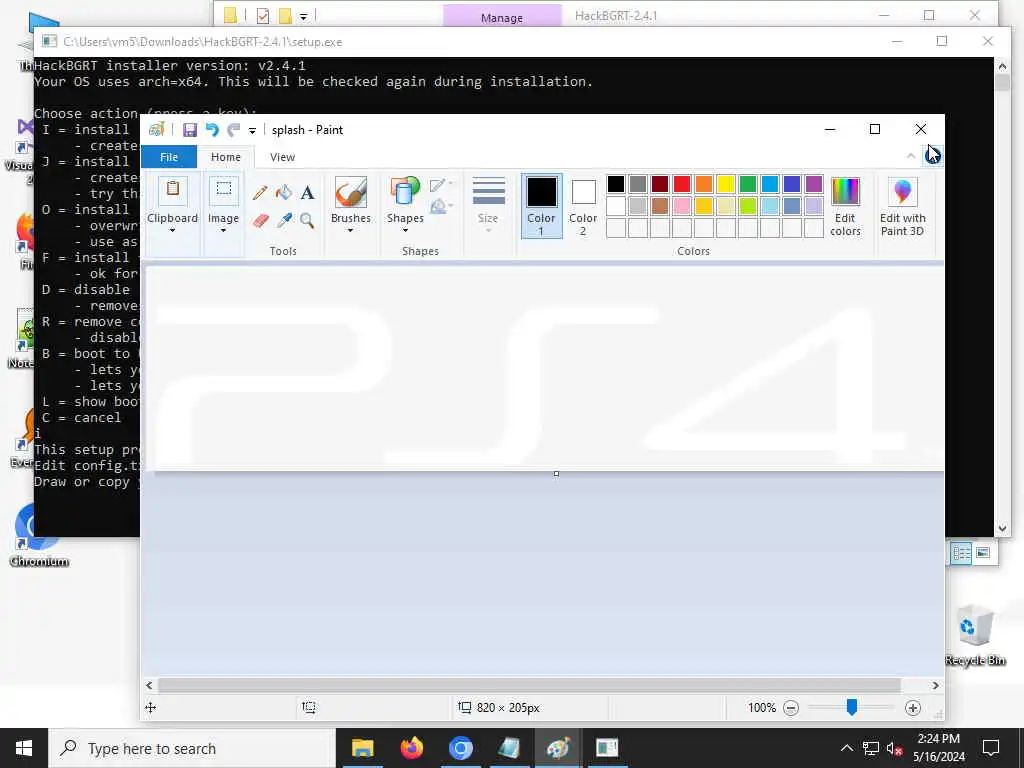The image size is (1024, 768).
Task: Open the notification center icon
Action: (991, 748)
